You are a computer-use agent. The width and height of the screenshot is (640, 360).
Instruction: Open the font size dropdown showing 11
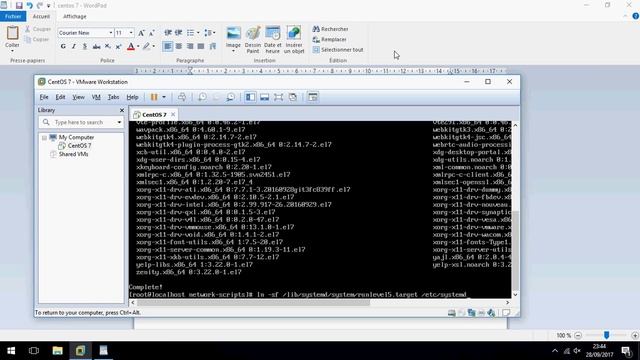click(131, 32)
